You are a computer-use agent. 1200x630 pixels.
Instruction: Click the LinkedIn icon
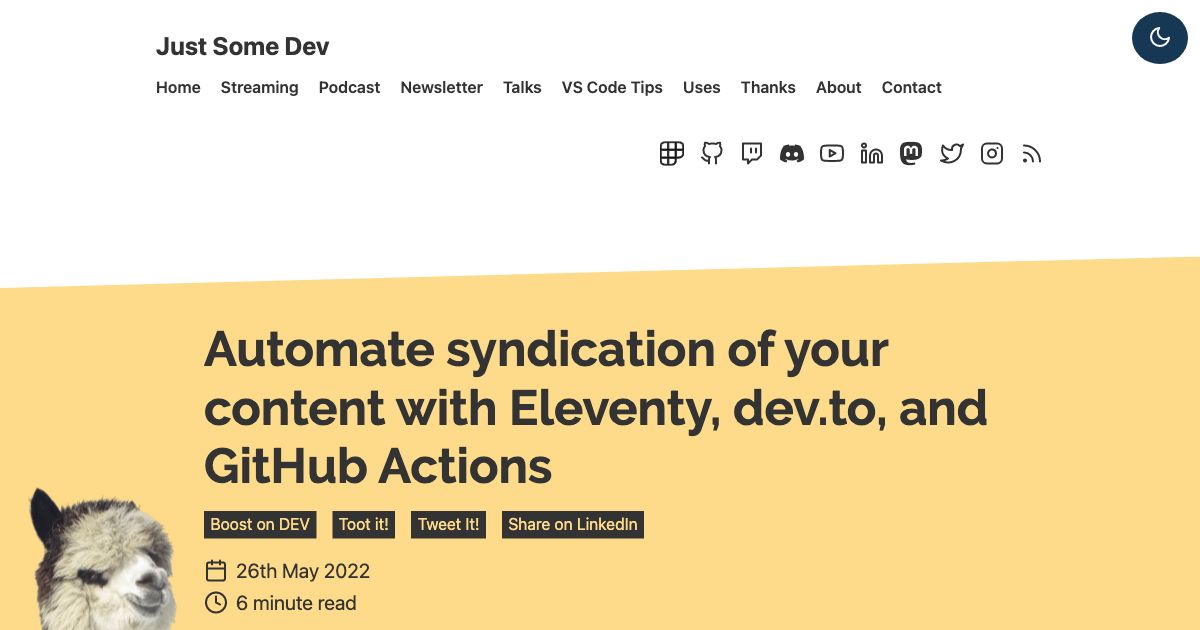(x=871, y=153)
